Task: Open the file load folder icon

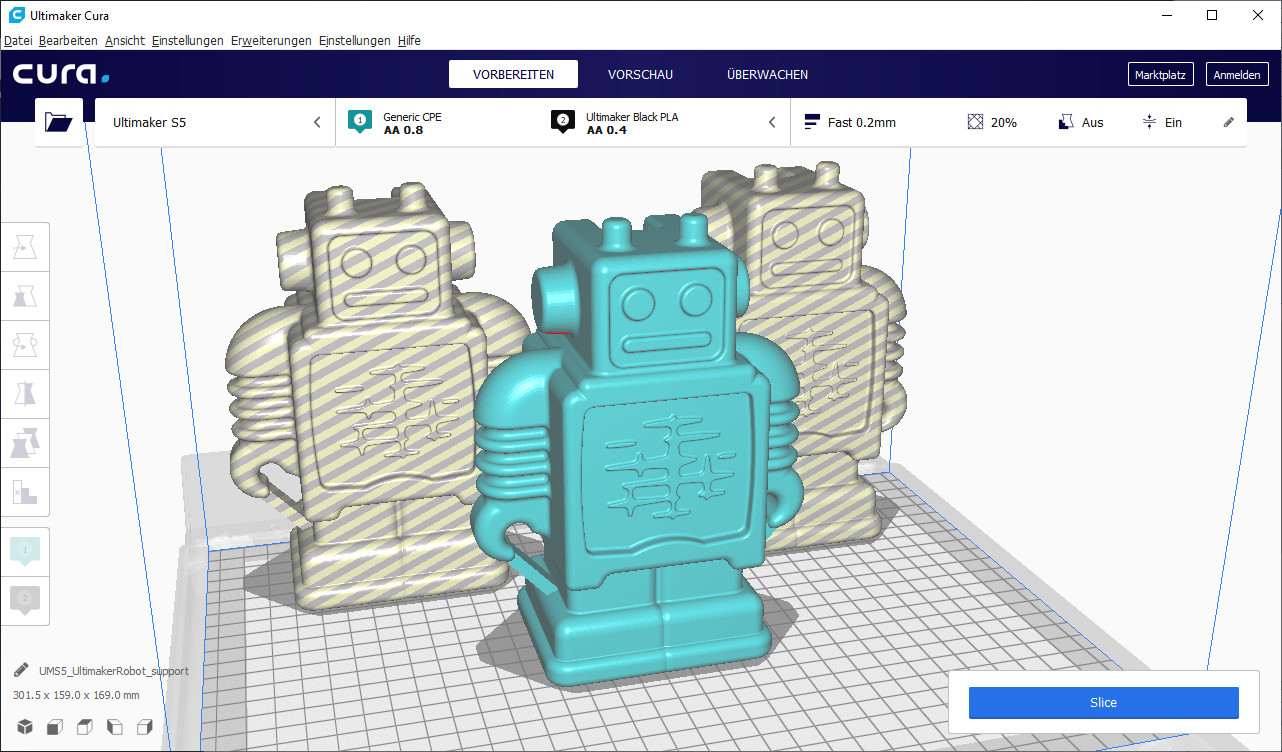Action: tap(58, 121)
